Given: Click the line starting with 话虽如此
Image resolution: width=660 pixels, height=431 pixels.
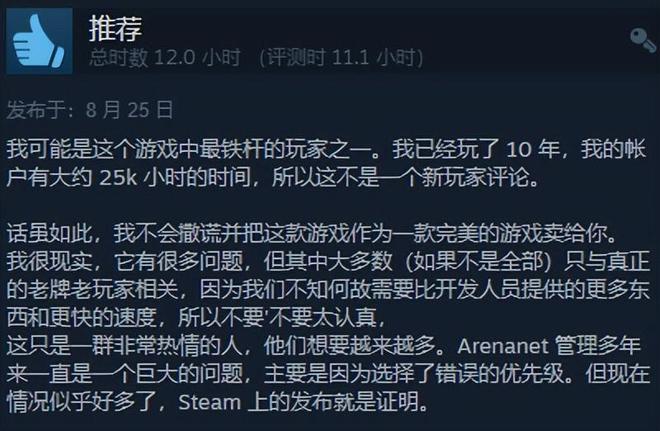Looking at the screenshot, I should click(x=311, y=234).
